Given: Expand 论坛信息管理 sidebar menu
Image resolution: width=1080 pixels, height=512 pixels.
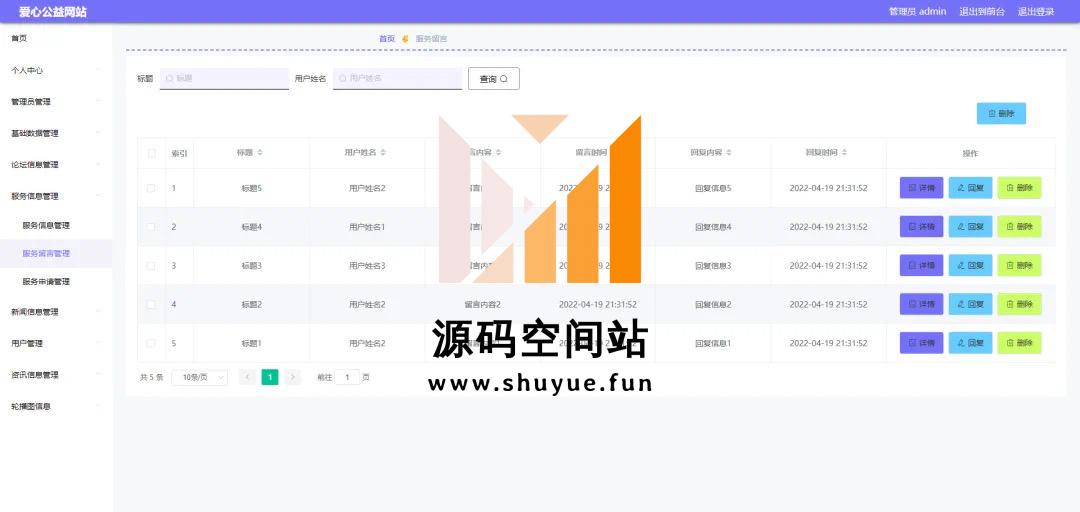Looking at the screenshot, I should [56, 165].
